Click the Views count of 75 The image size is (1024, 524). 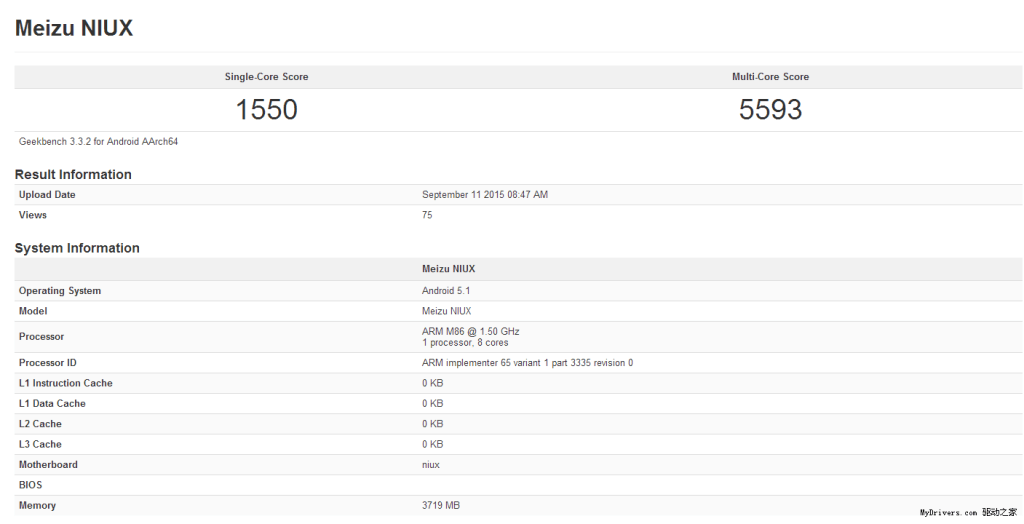tap(427, 215)
